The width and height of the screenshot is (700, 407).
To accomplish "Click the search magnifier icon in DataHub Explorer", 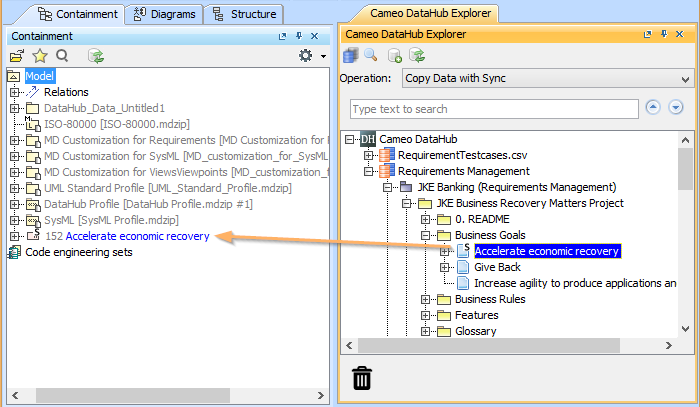I will [371, 55].
